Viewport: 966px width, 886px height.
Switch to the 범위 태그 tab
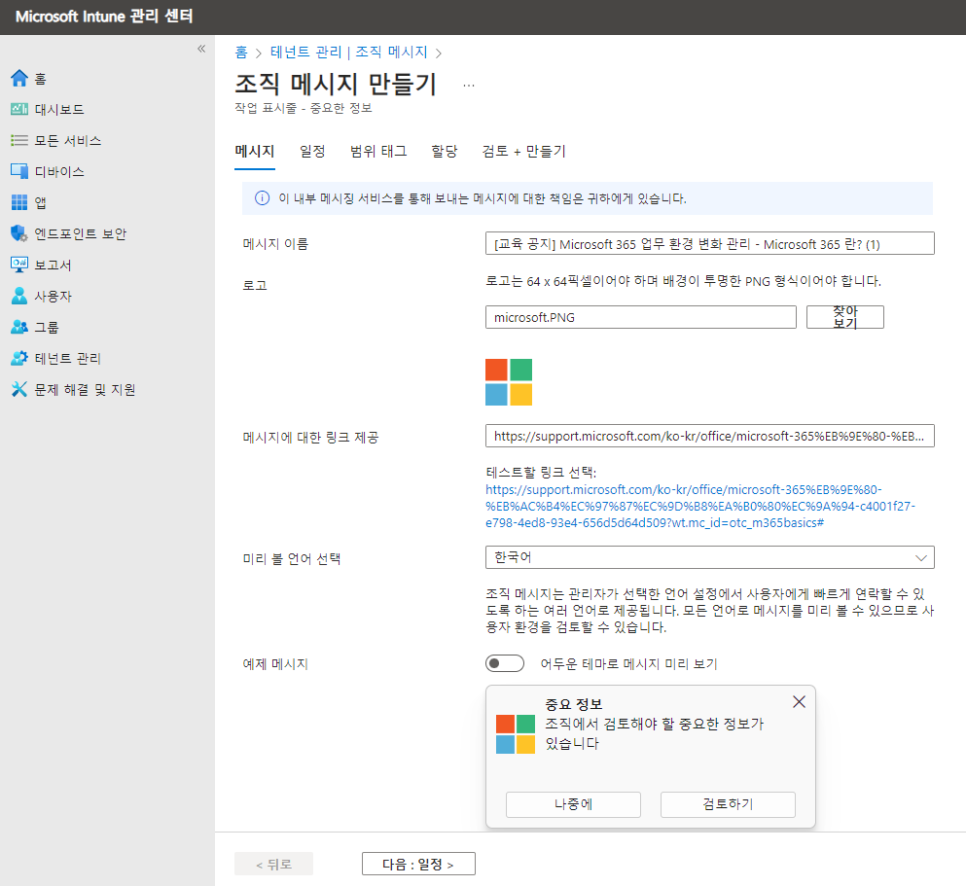click(x=378, y=151)
